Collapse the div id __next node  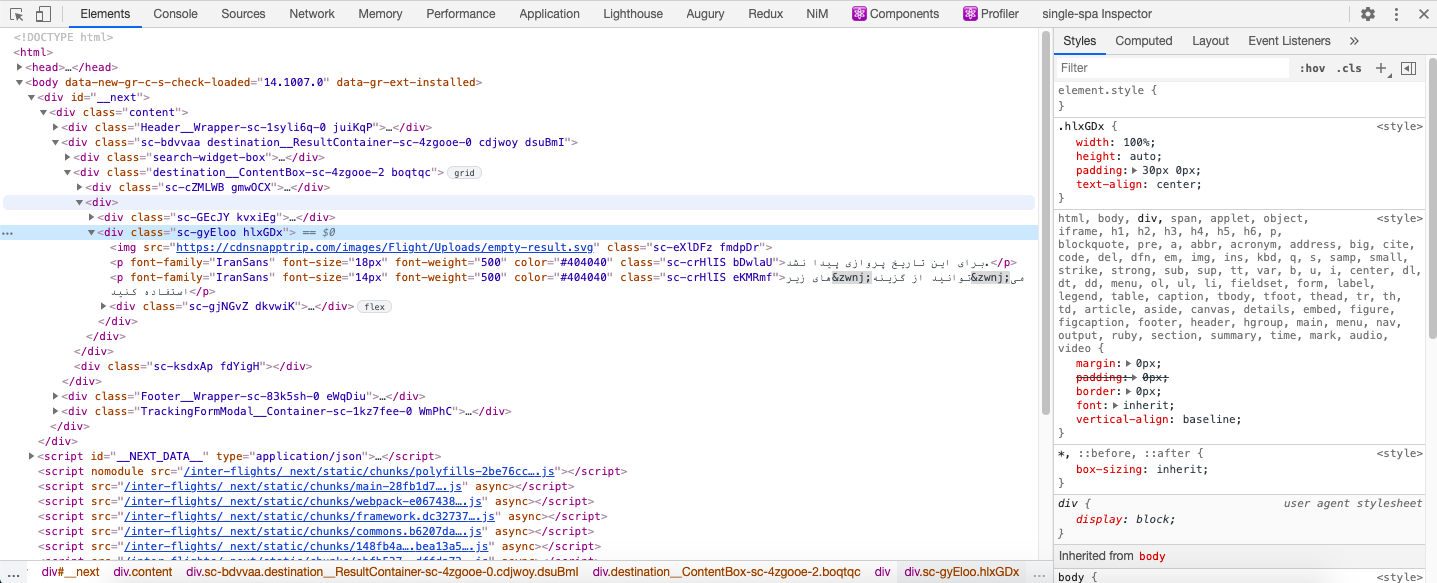coord(32,98)
